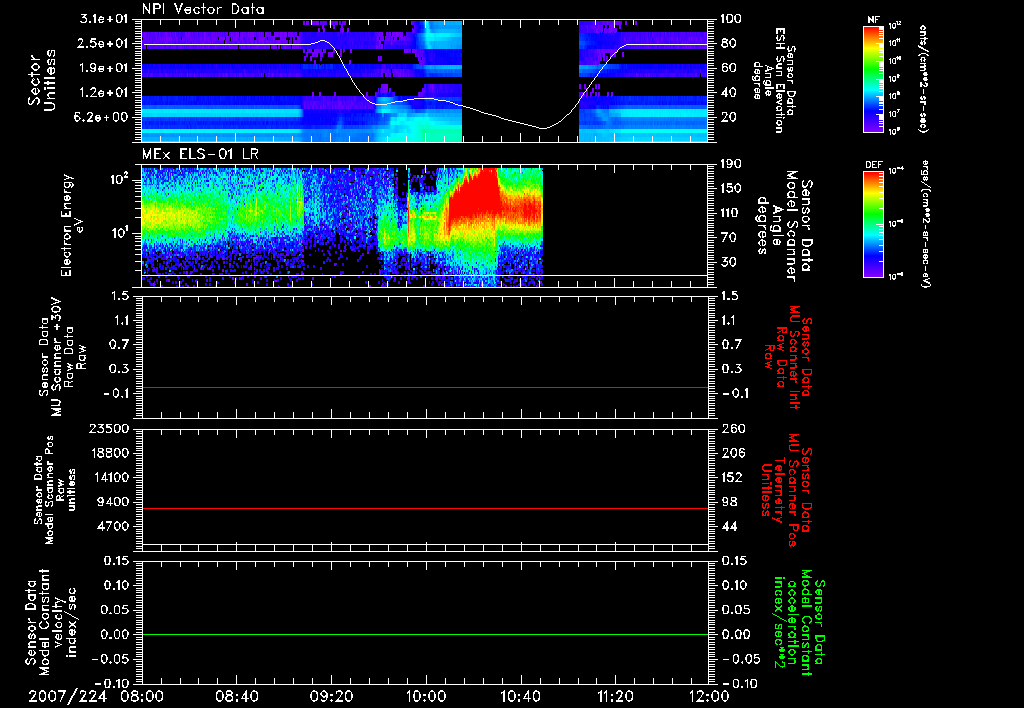Click the 10:00 time axis label
The image size is (1024, 708).
(426, 696)
